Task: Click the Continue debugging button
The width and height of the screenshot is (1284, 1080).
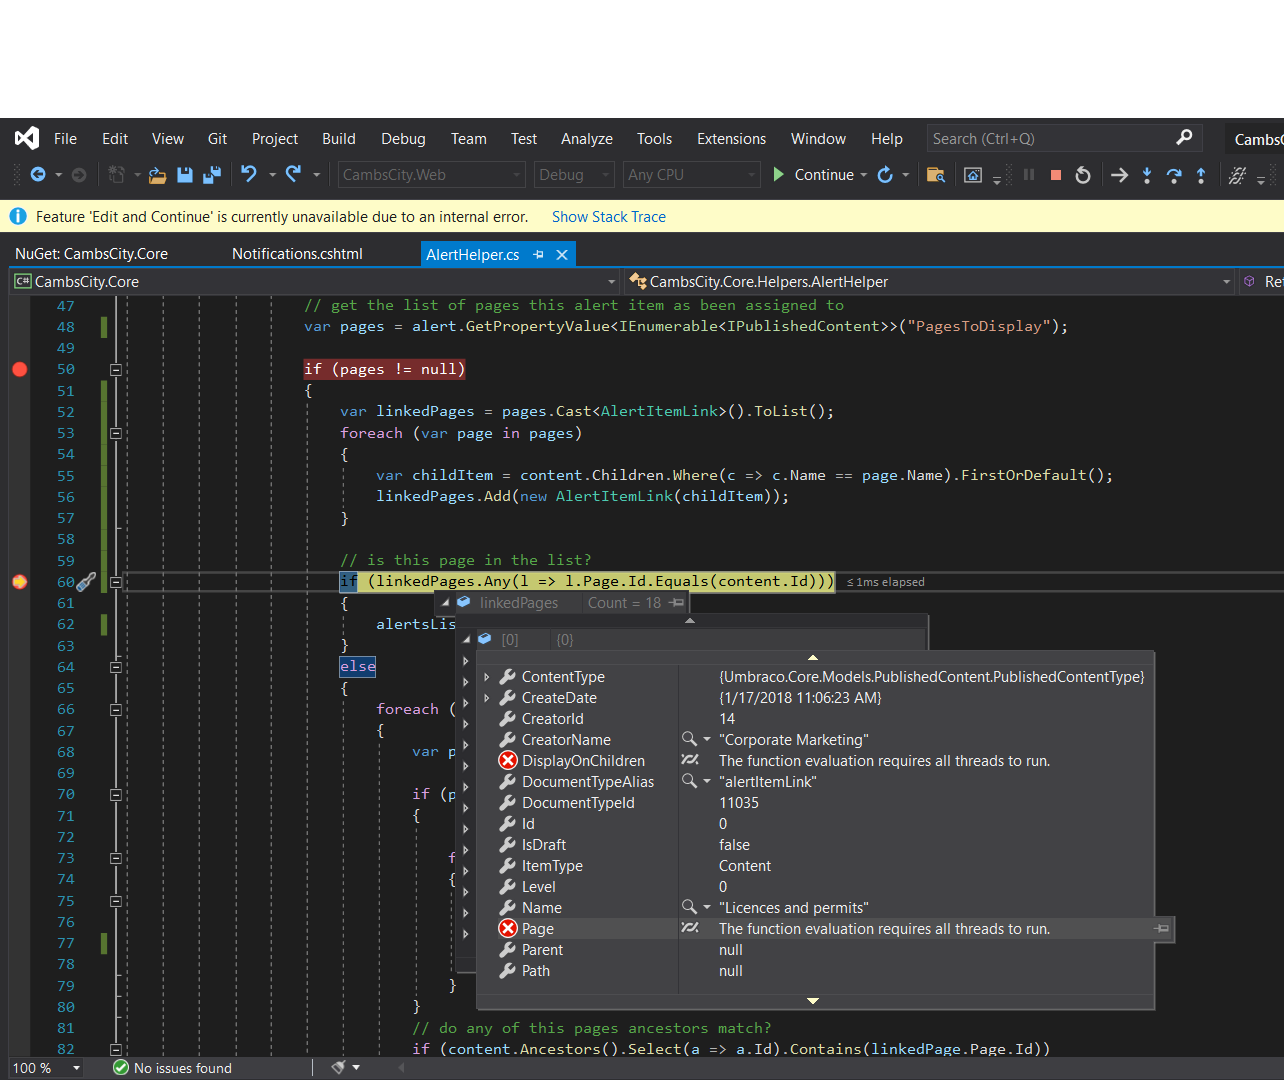Action: [x=813, y=175]
